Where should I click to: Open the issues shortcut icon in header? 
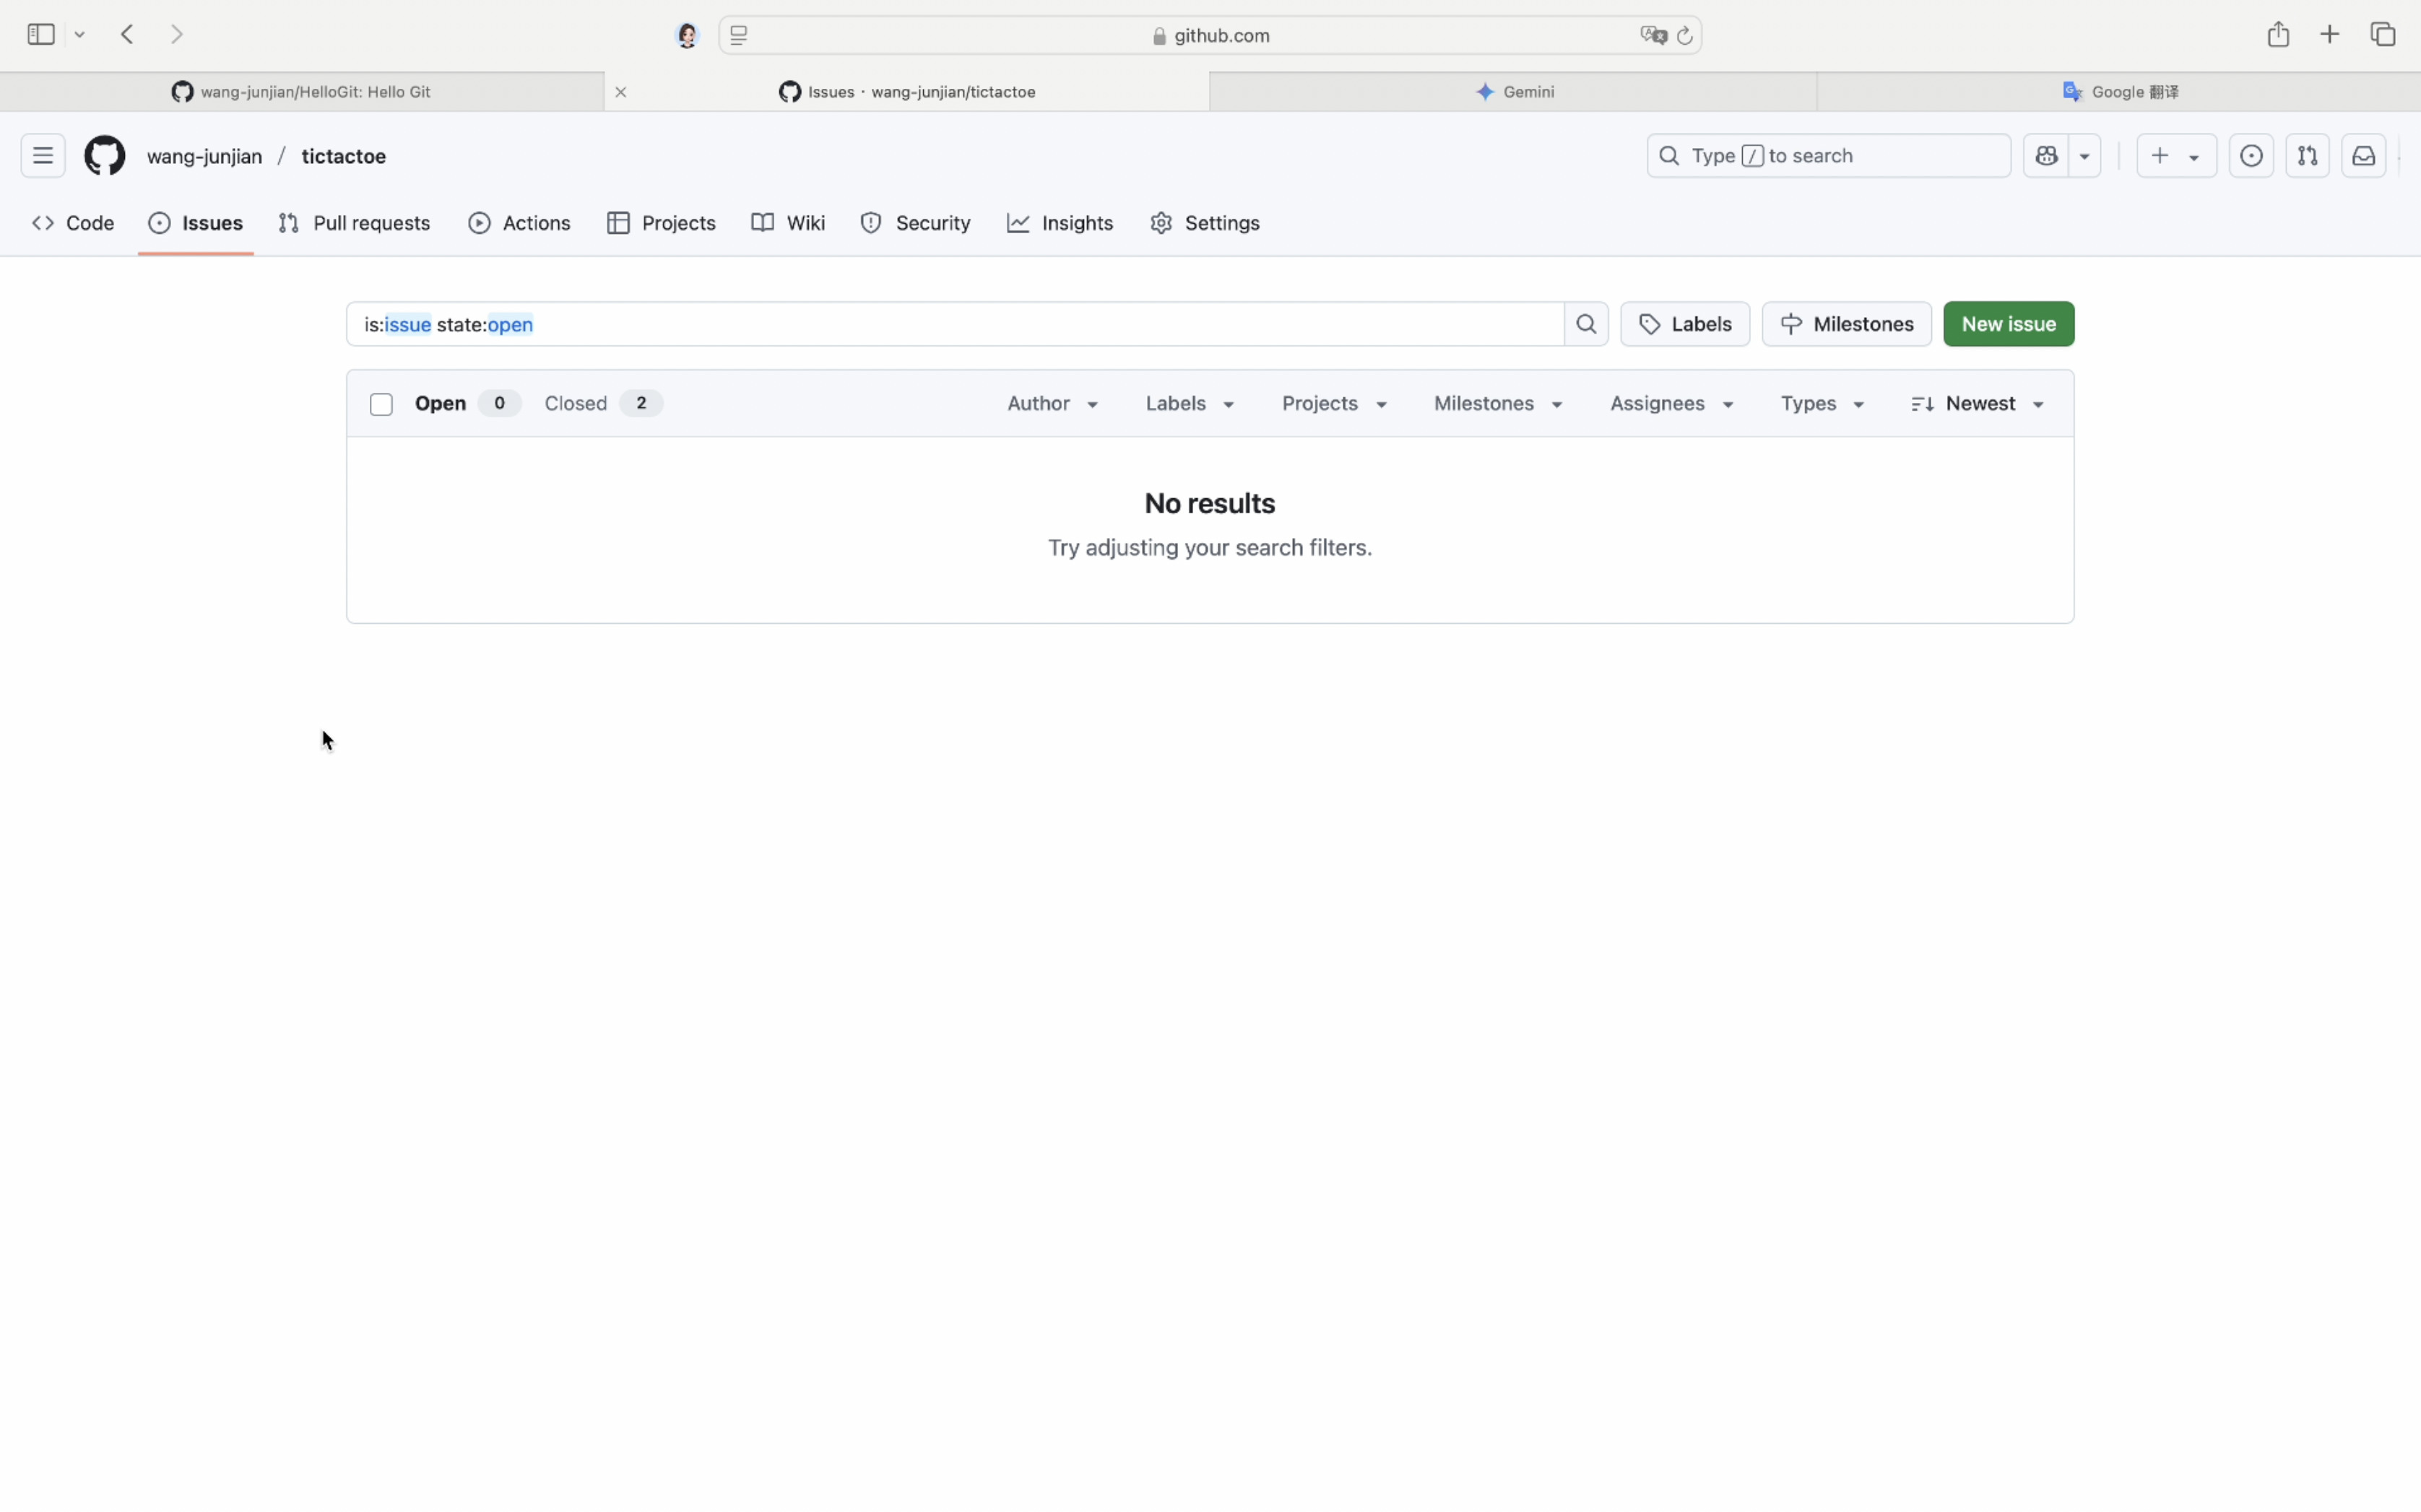(2251, 156)
